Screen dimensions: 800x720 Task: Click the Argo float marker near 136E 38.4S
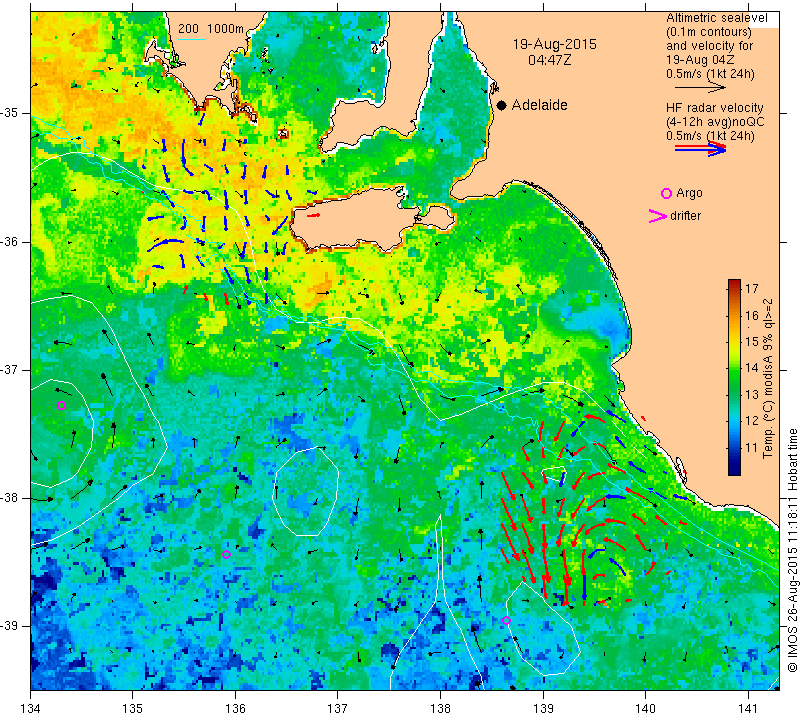pos(227,555)
